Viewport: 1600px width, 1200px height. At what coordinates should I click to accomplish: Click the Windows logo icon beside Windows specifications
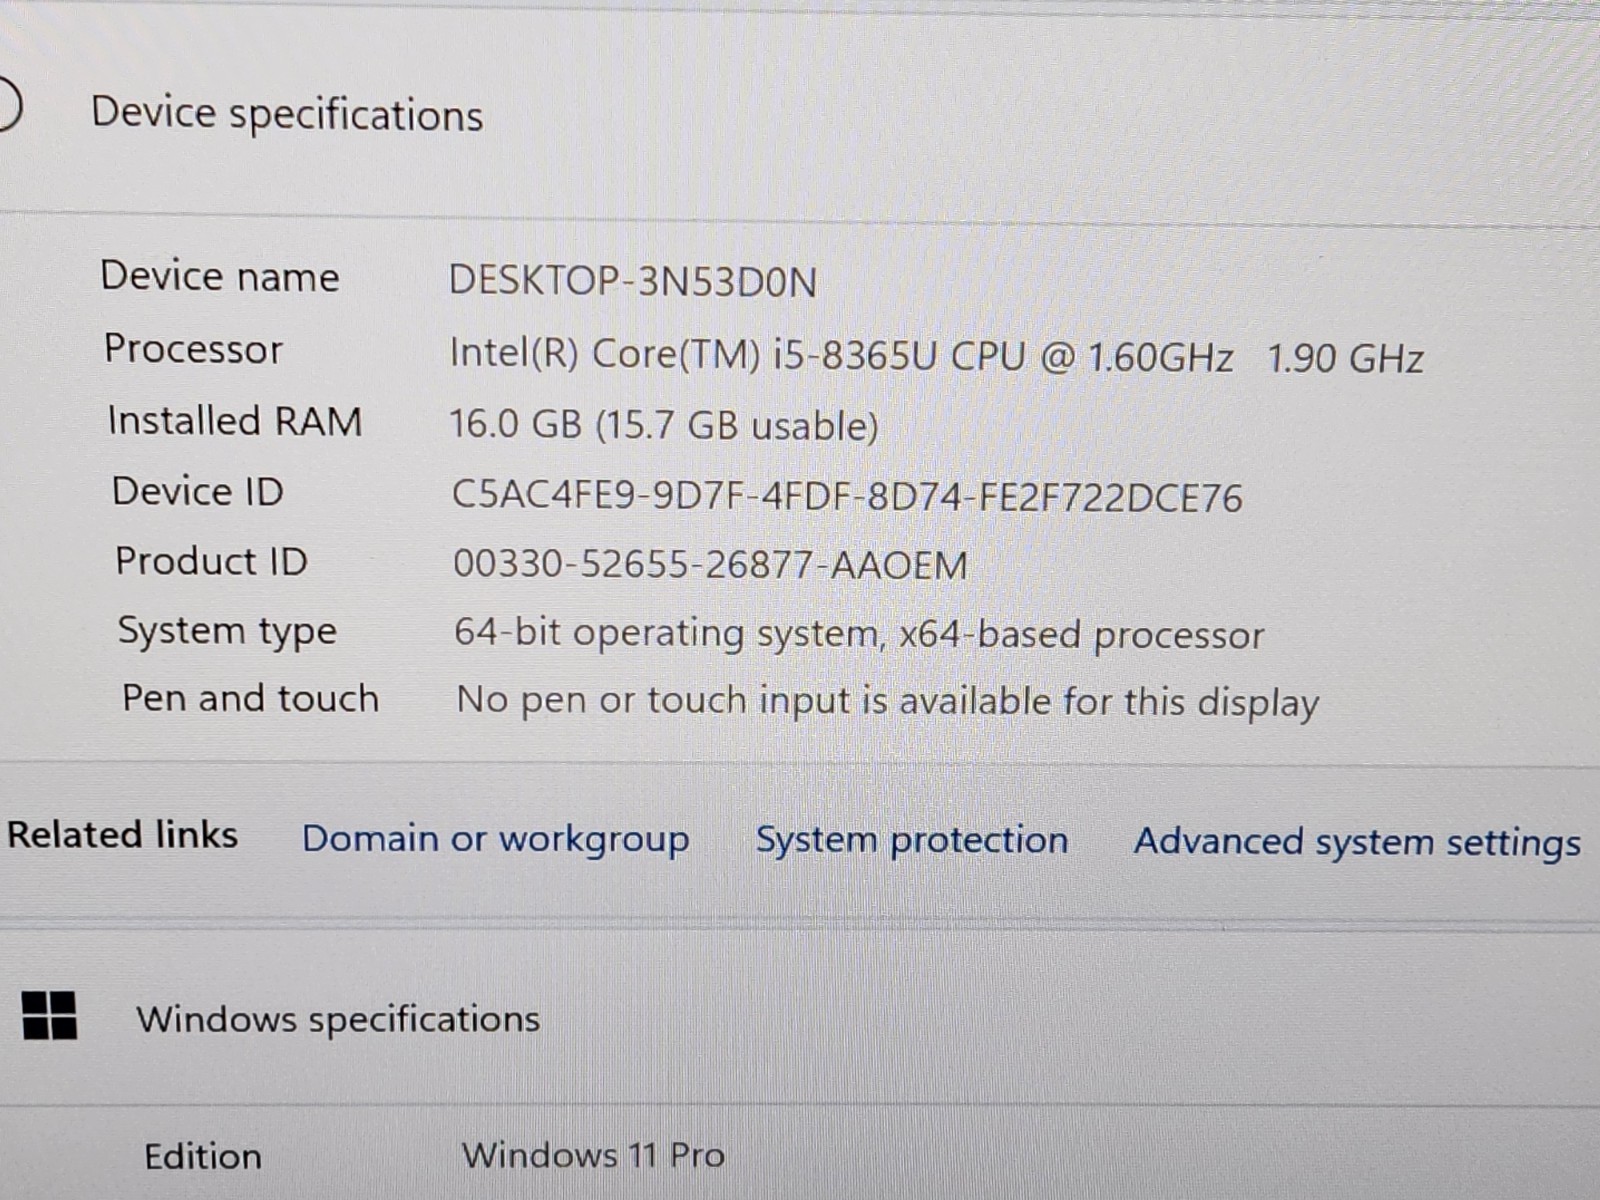click(49, 1015)
